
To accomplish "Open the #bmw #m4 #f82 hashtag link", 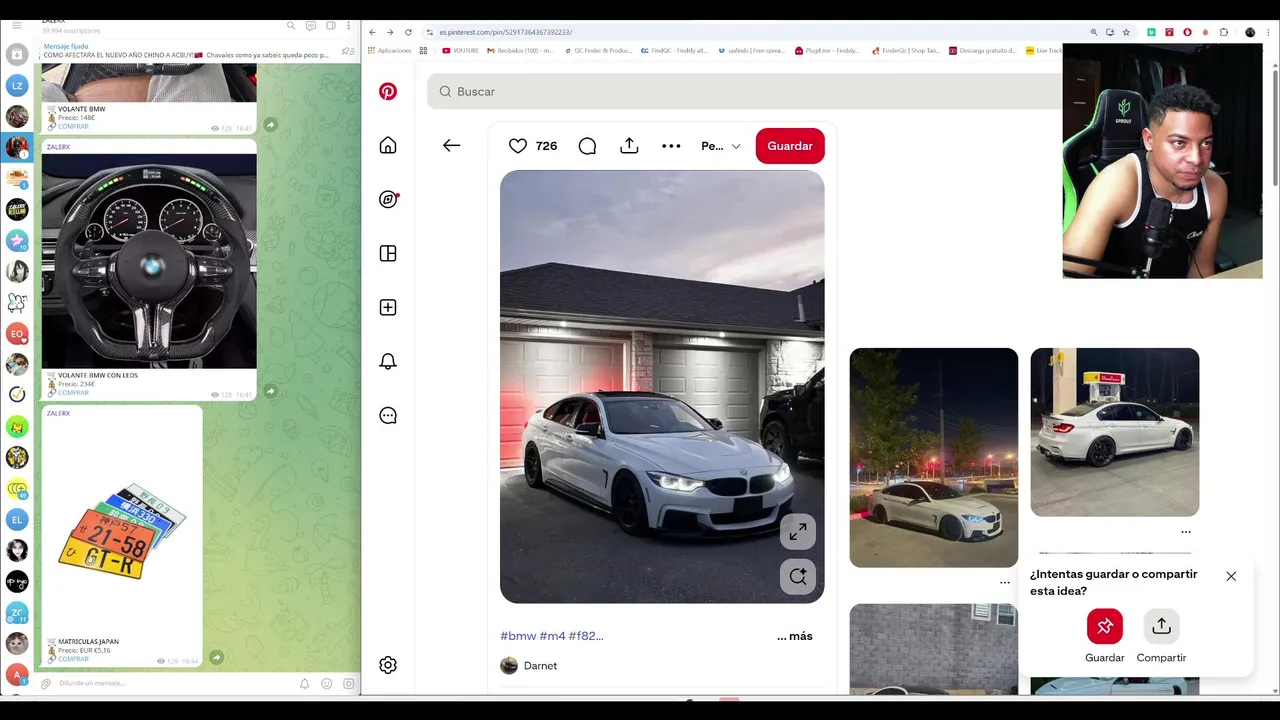I will click(552, 636).
